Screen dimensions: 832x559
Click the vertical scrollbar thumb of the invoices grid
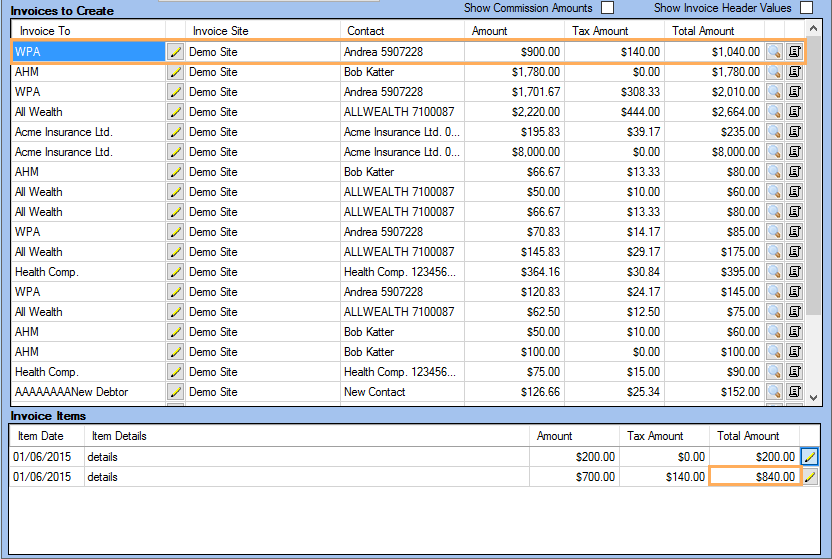tap(813, 176)
